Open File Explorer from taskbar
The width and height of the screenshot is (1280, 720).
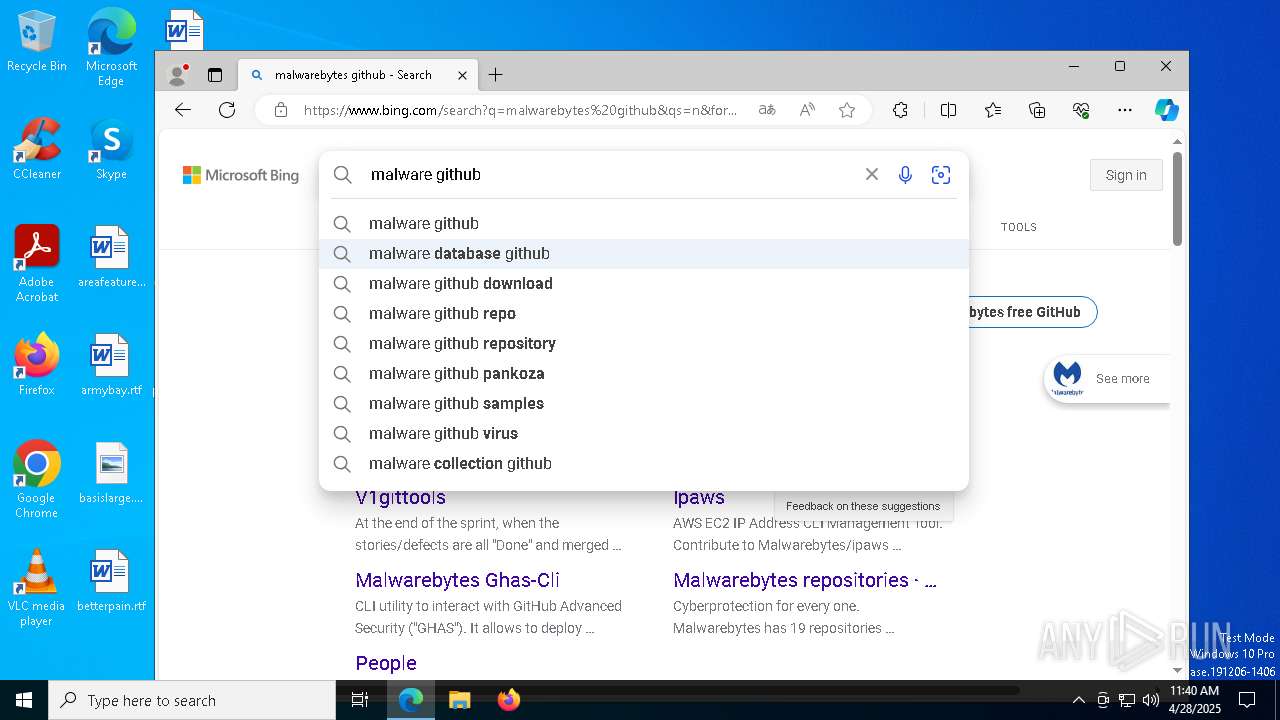[459, 700]
